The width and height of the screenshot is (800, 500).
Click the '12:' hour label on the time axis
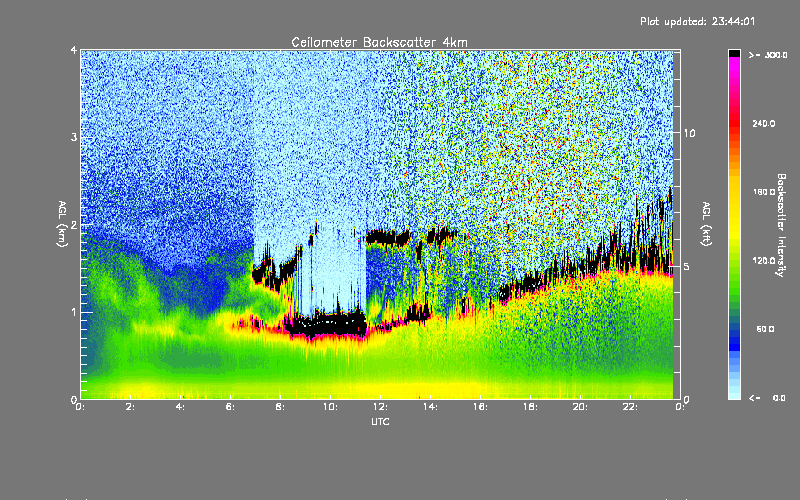tap(380, 407)
